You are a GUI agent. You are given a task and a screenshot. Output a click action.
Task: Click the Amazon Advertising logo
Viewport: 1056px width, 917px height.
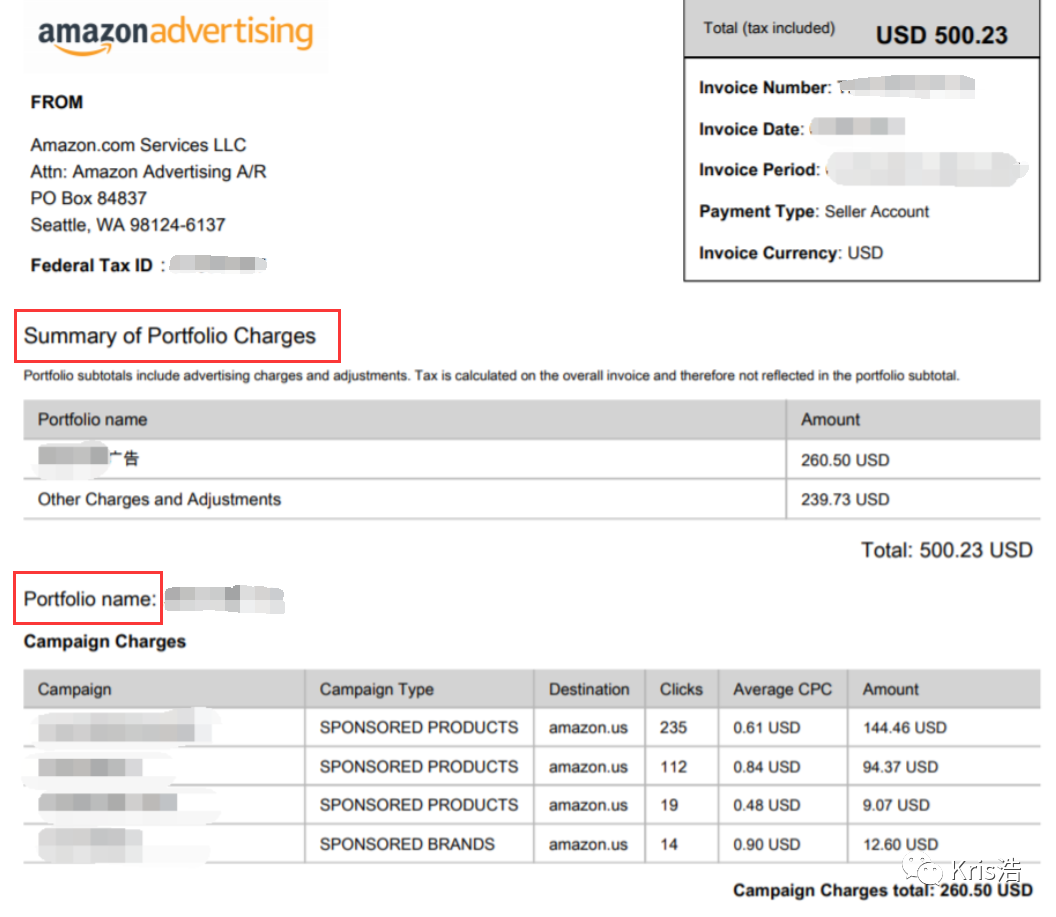pyautogui.click(x=175, y=36)
